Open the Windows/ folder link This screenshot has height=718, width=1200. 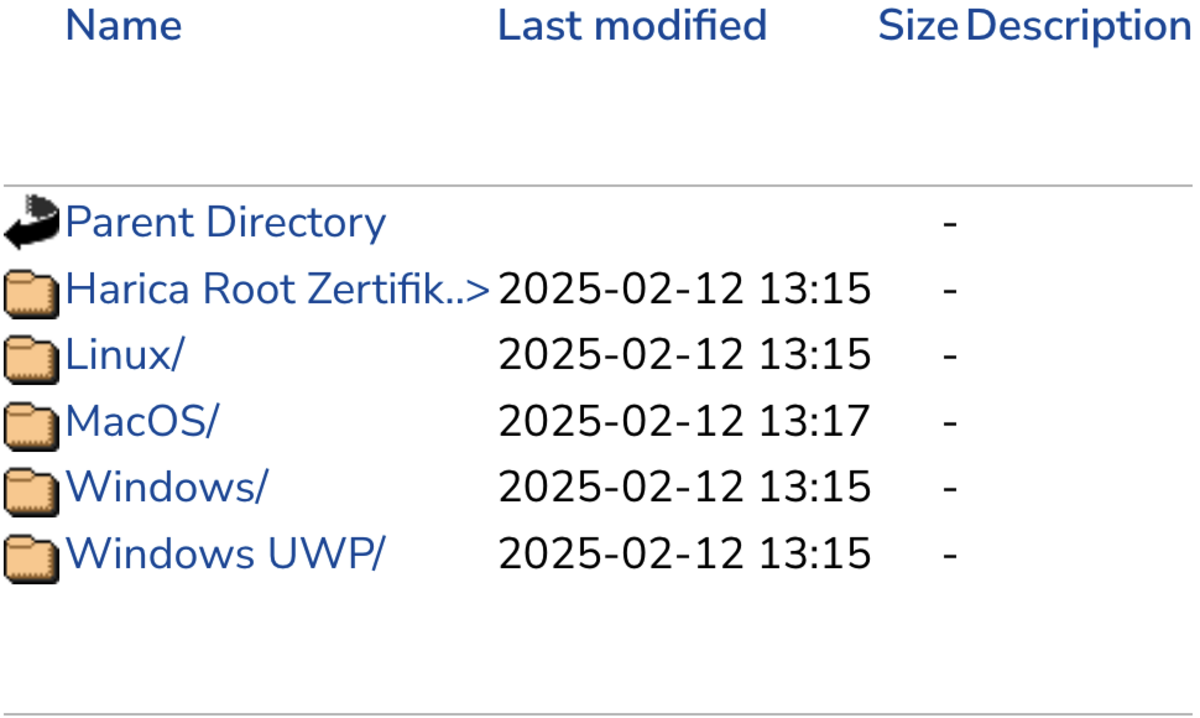pos(167,487)
